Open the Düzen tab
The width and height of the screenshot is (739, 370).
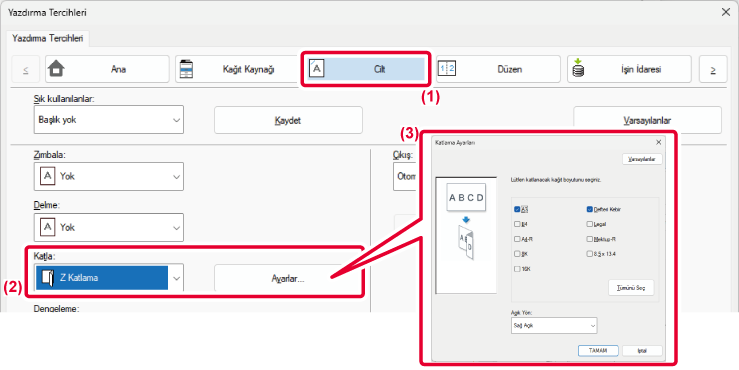(x=498, y=69)
